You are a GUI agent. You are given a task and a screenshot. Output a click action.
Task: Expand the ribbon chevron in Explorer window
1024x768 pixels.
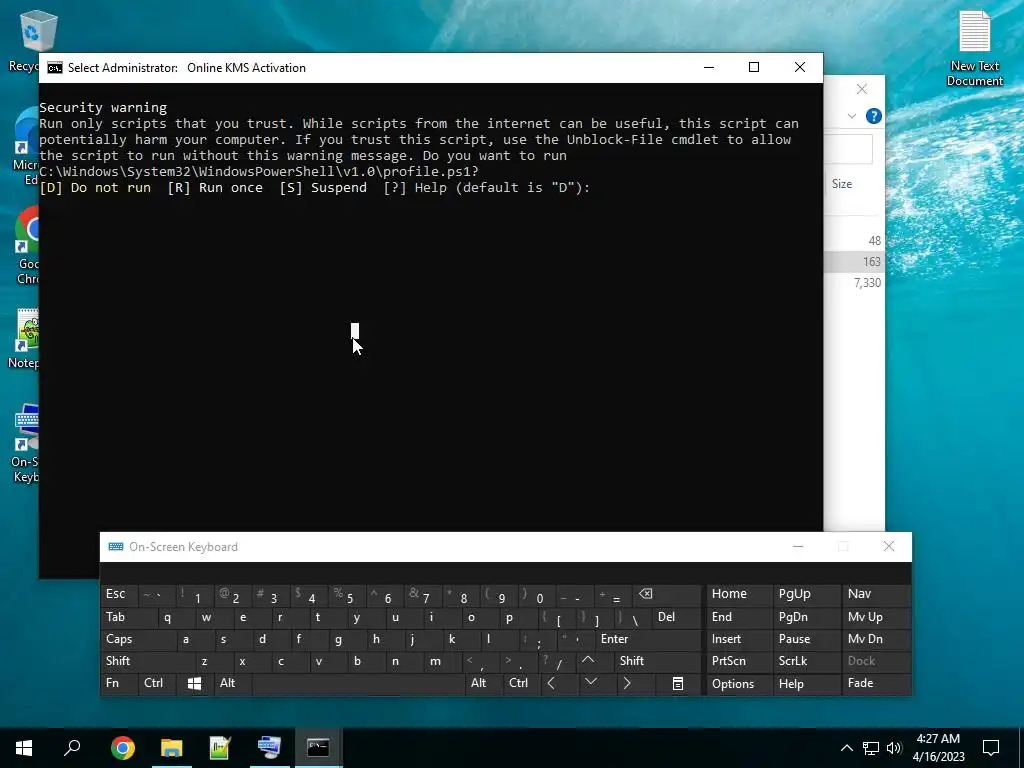pos(852,116)
